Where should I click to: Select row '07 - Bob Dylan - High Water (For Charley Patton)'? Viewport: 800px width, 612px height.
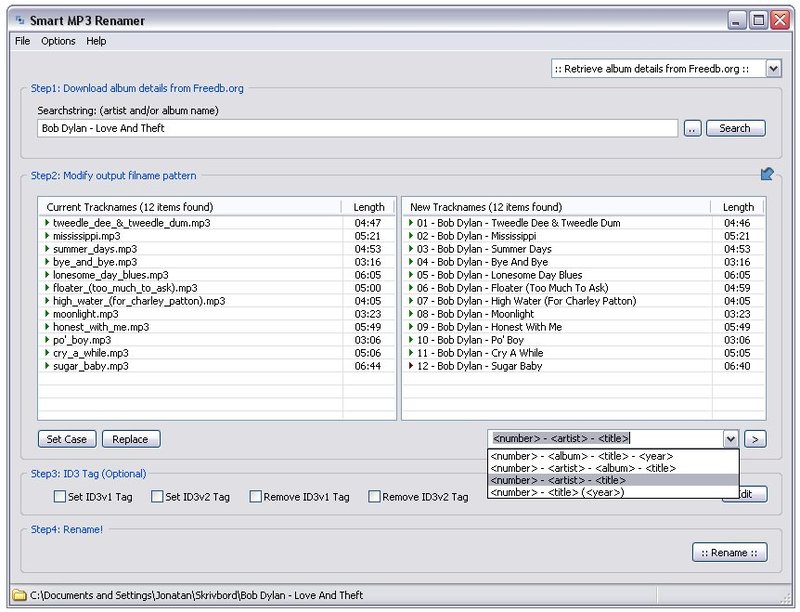pos(584,301)
